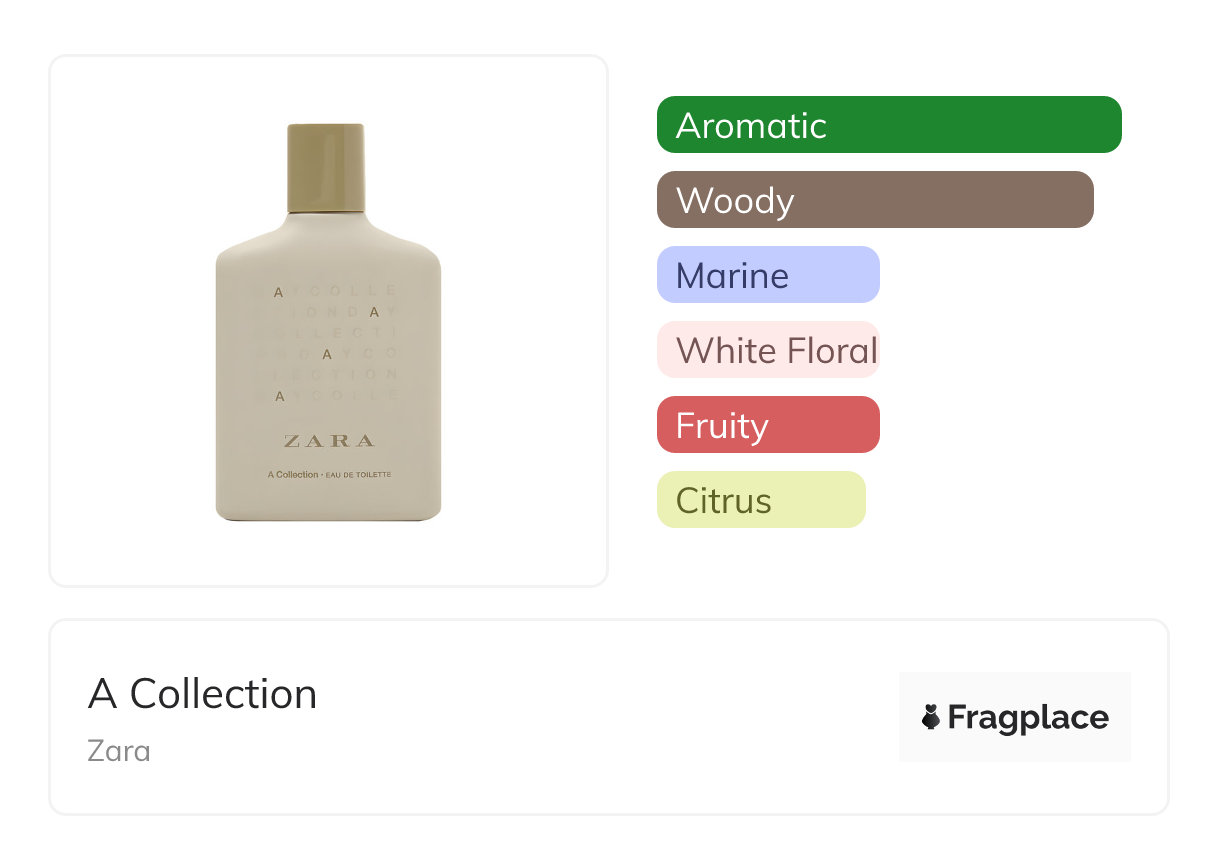Click the word Aromatic in the top bar
This screenshot has width=1218, height=864.
coord(751,125)
